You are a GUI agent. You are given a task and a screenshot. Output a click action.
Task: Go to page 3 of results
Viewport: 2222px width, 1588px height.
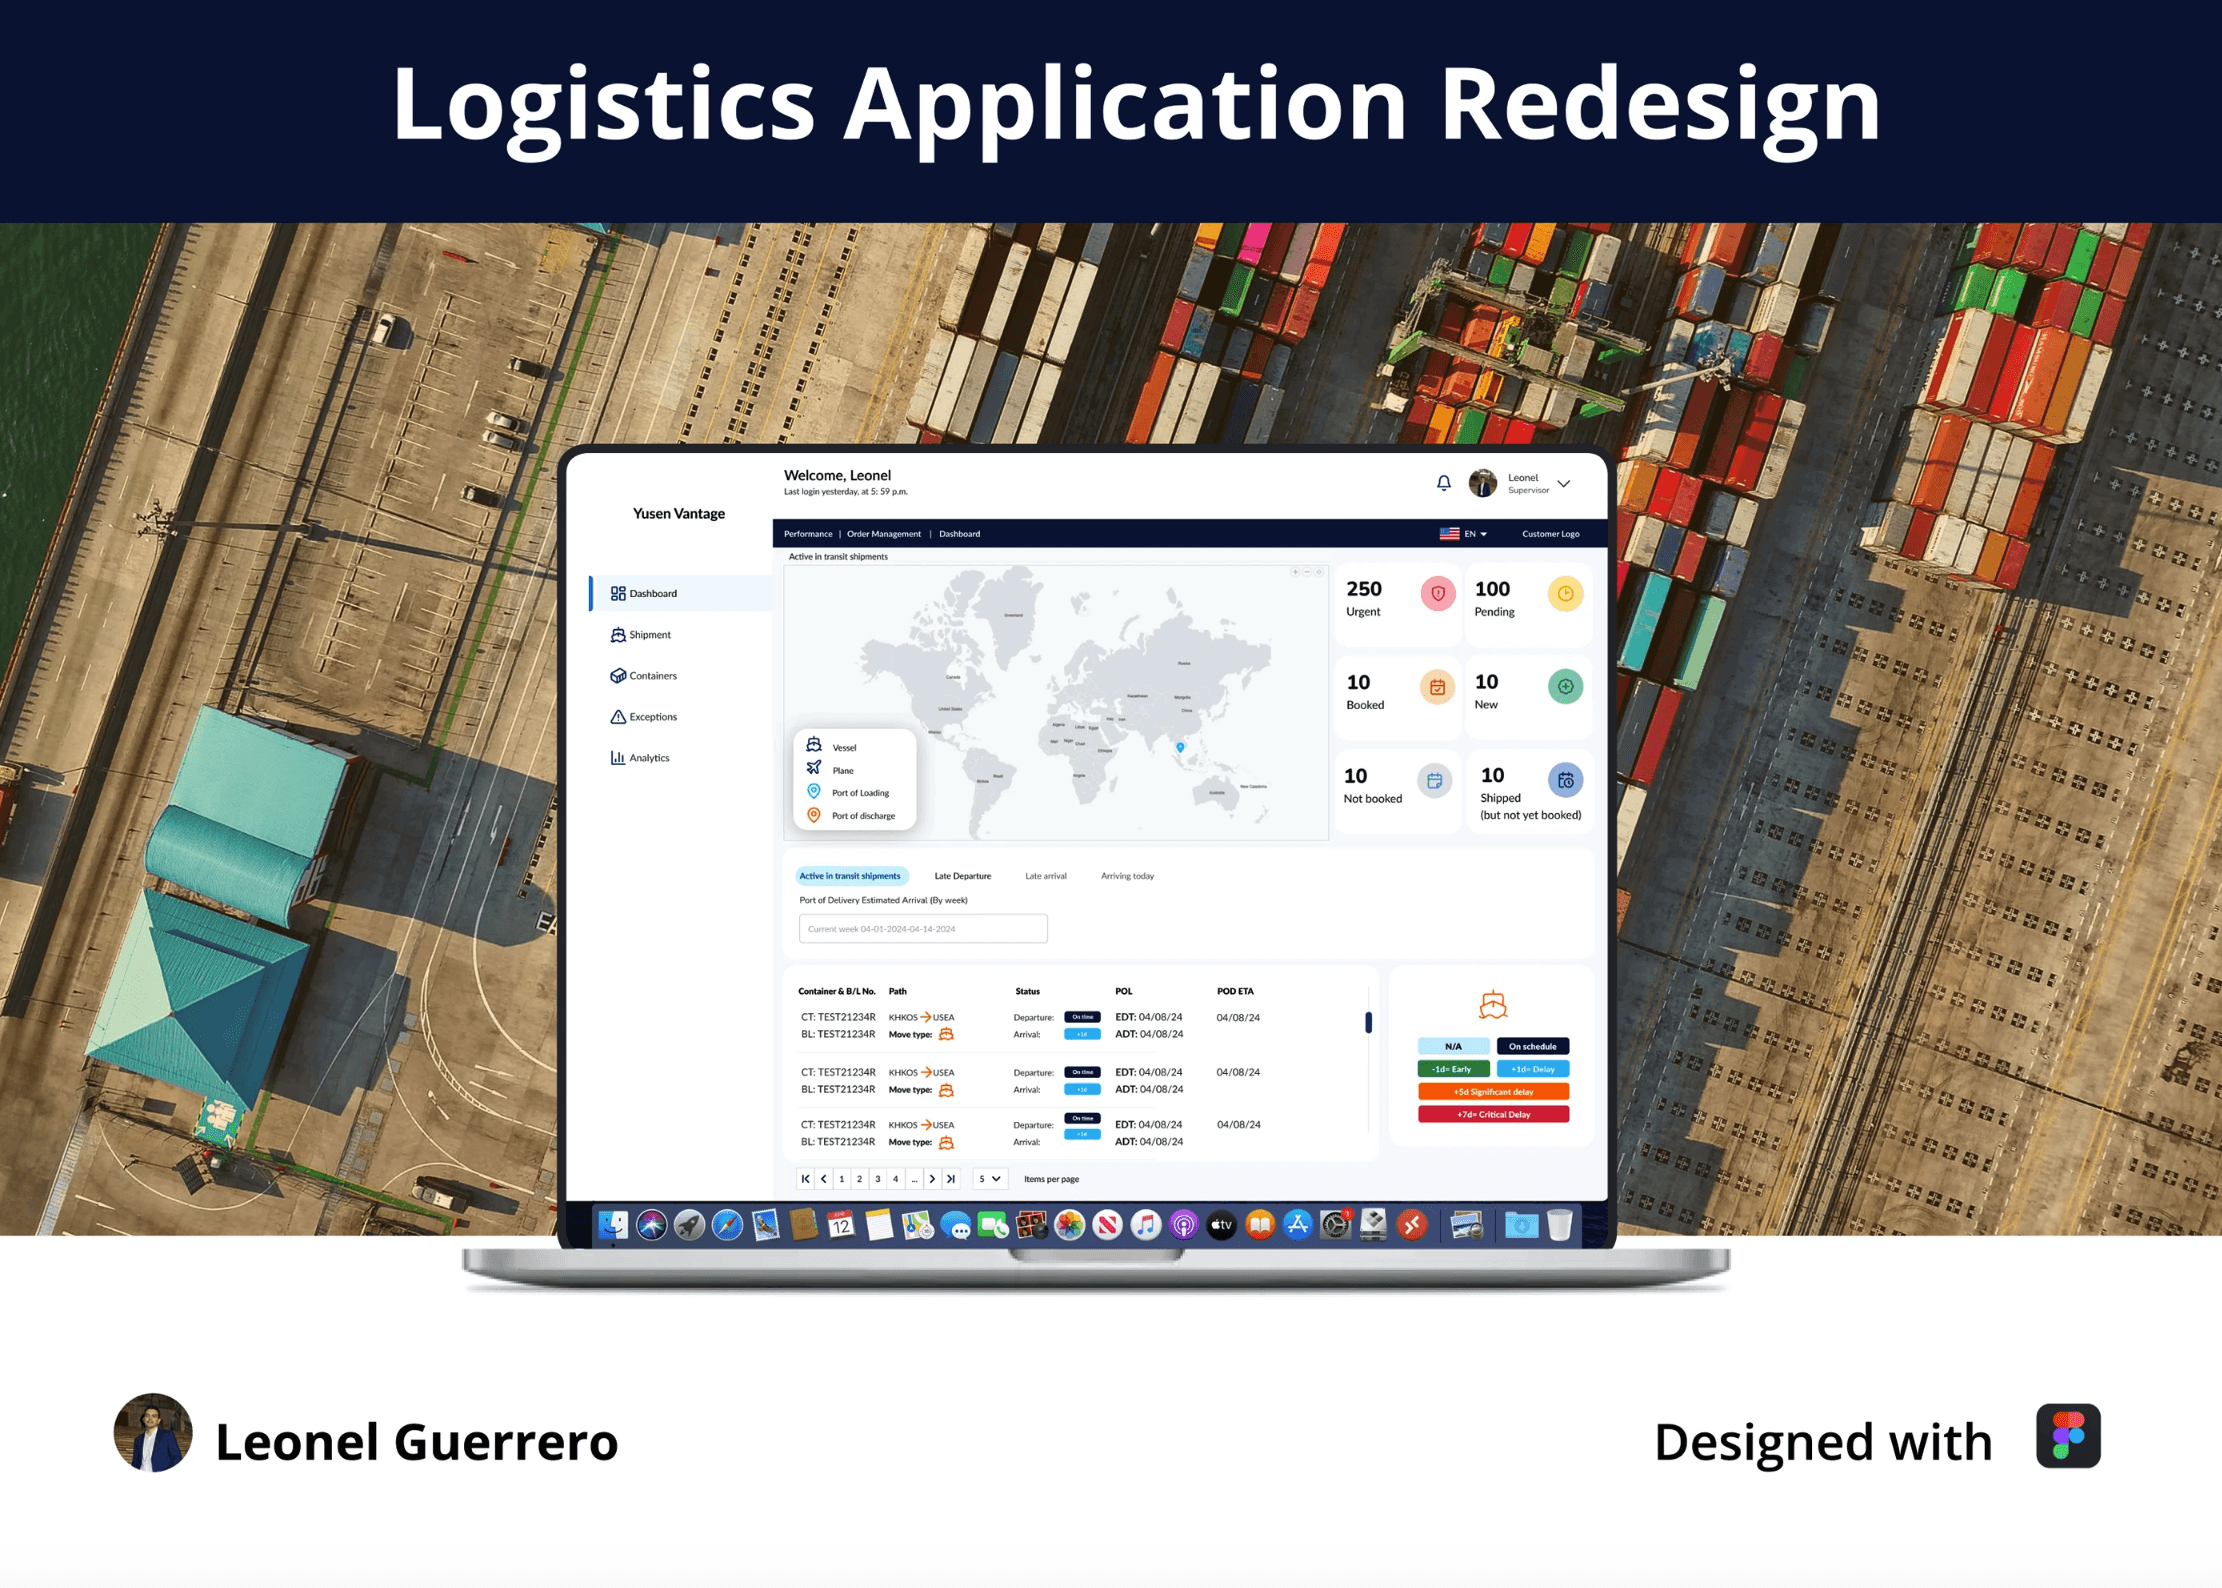click(877, 1179)
